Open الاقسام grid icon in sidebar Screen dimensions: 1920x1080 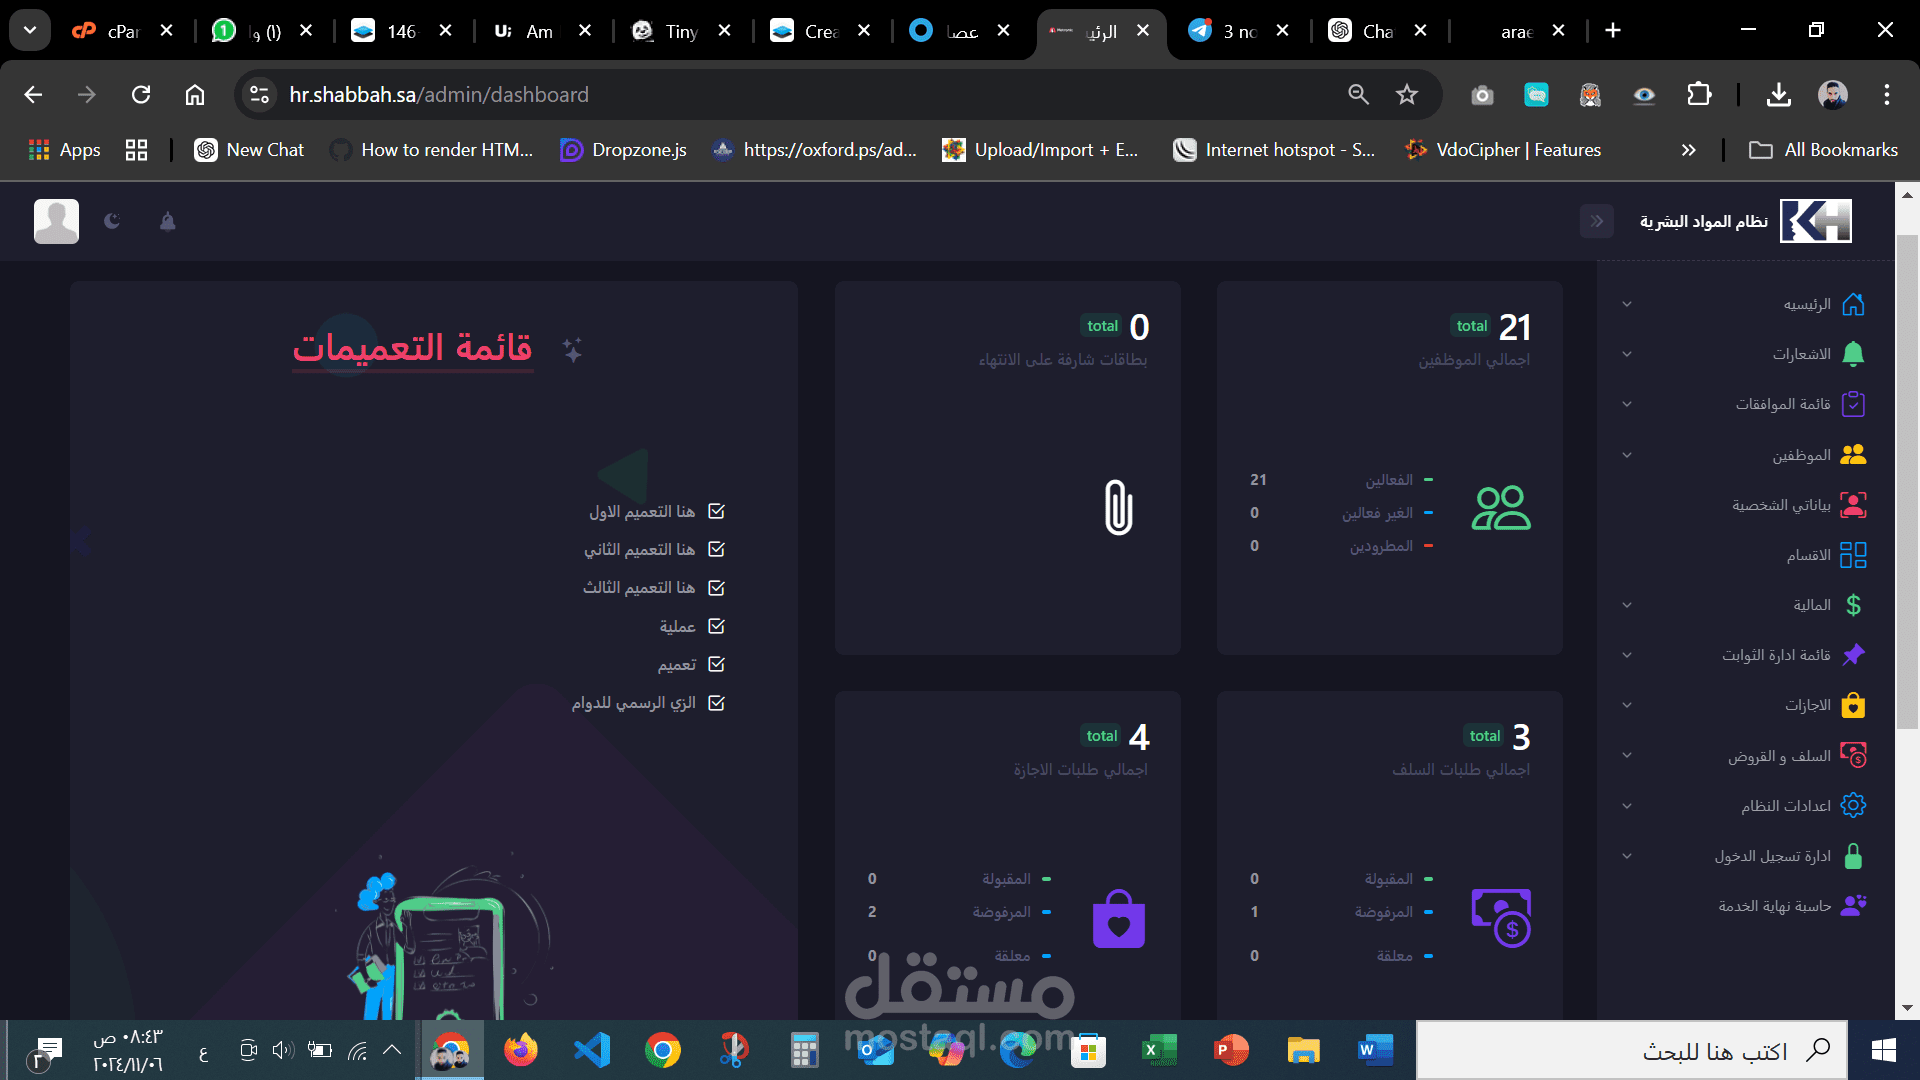pyautogui.click(x=1853, y=555)
